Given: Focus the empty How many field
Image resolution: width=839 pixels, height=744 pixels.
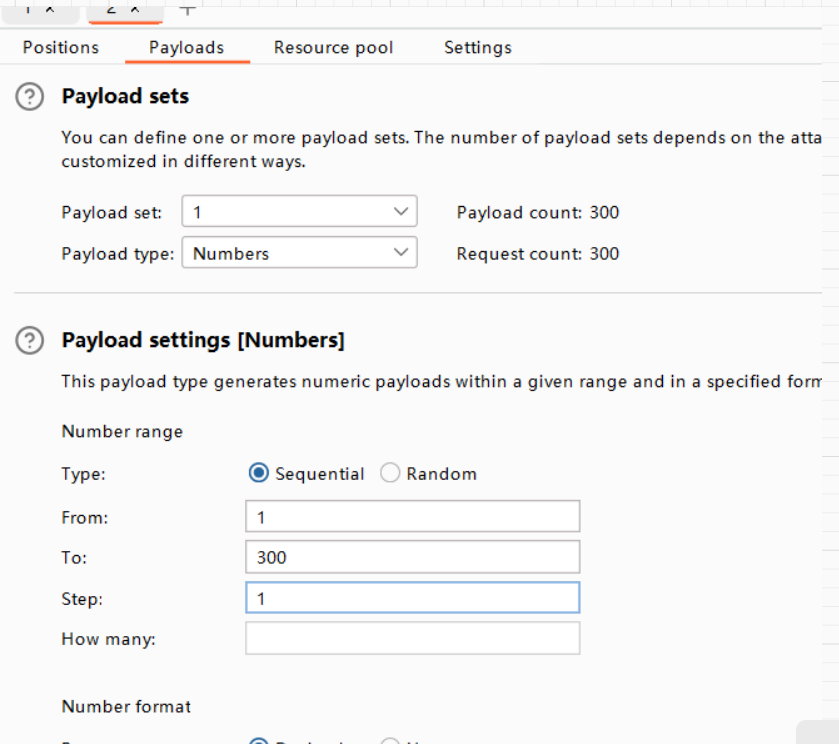Looking at the screenshot, I should (413, 639).
